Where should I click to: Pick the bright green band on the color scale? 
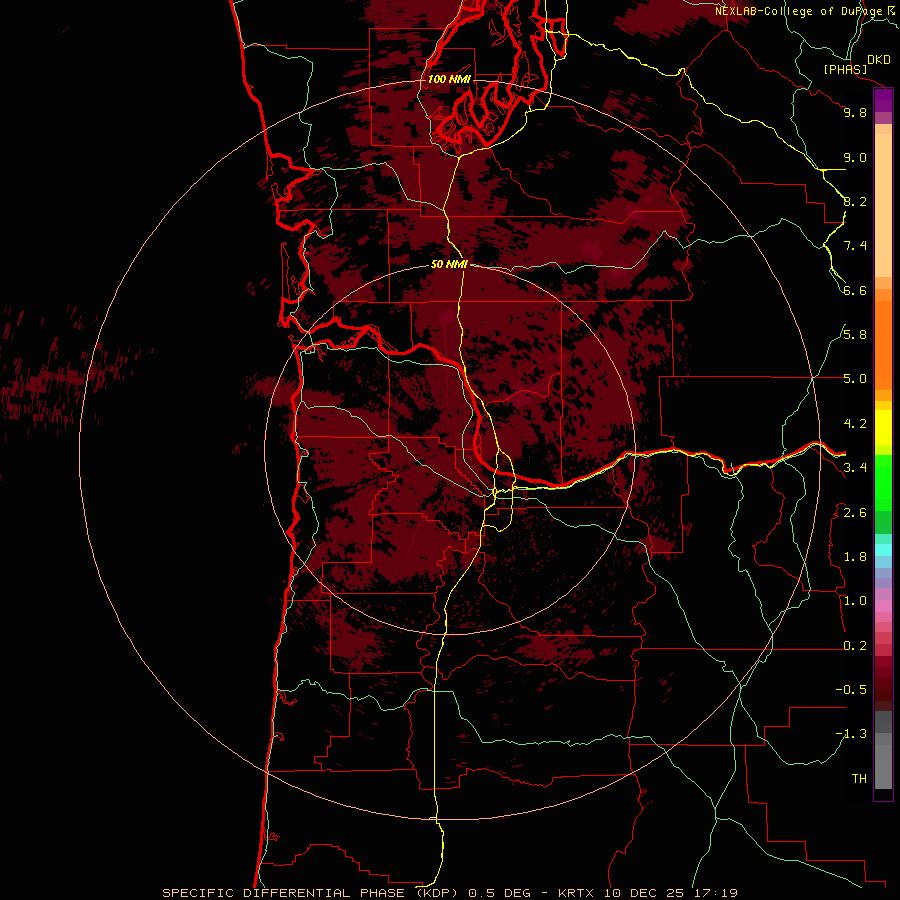[x=883, y=483]
